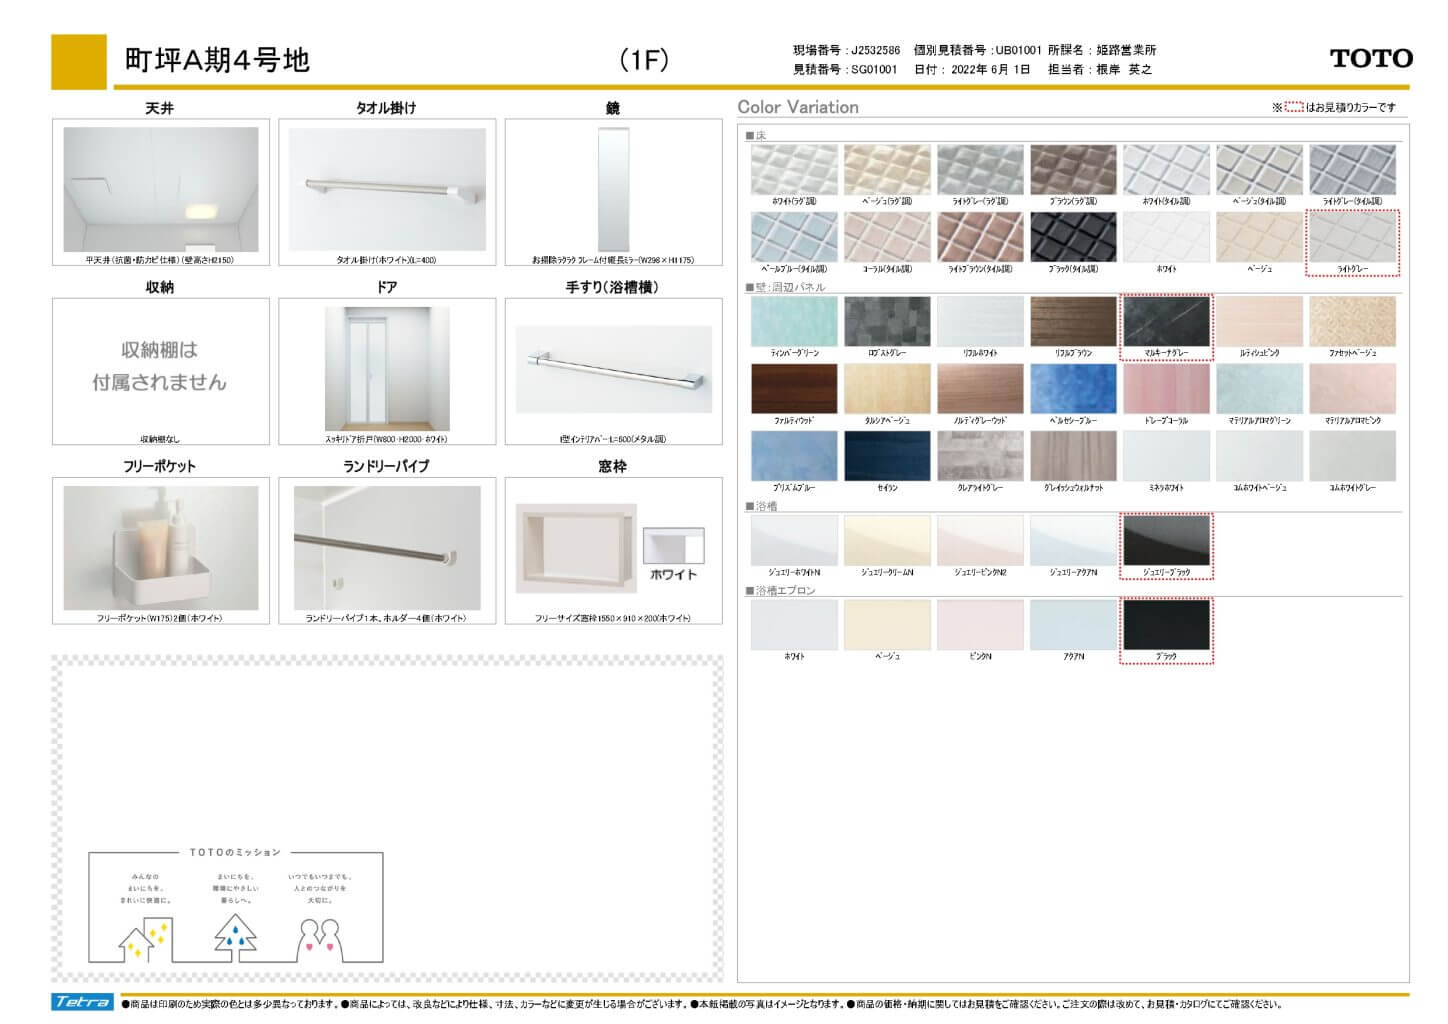Screen dimensions: 1448x1024
Task: Click the two people with hearts icon
Action: tap(320, 940)
